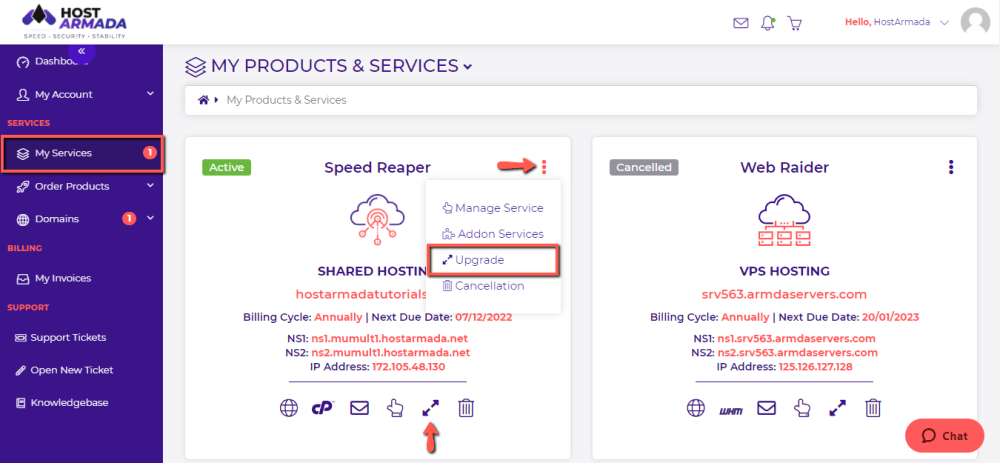Click Speed Reaper trash cancellation icon
The image size is (1000, 463).
click(466, 408)
